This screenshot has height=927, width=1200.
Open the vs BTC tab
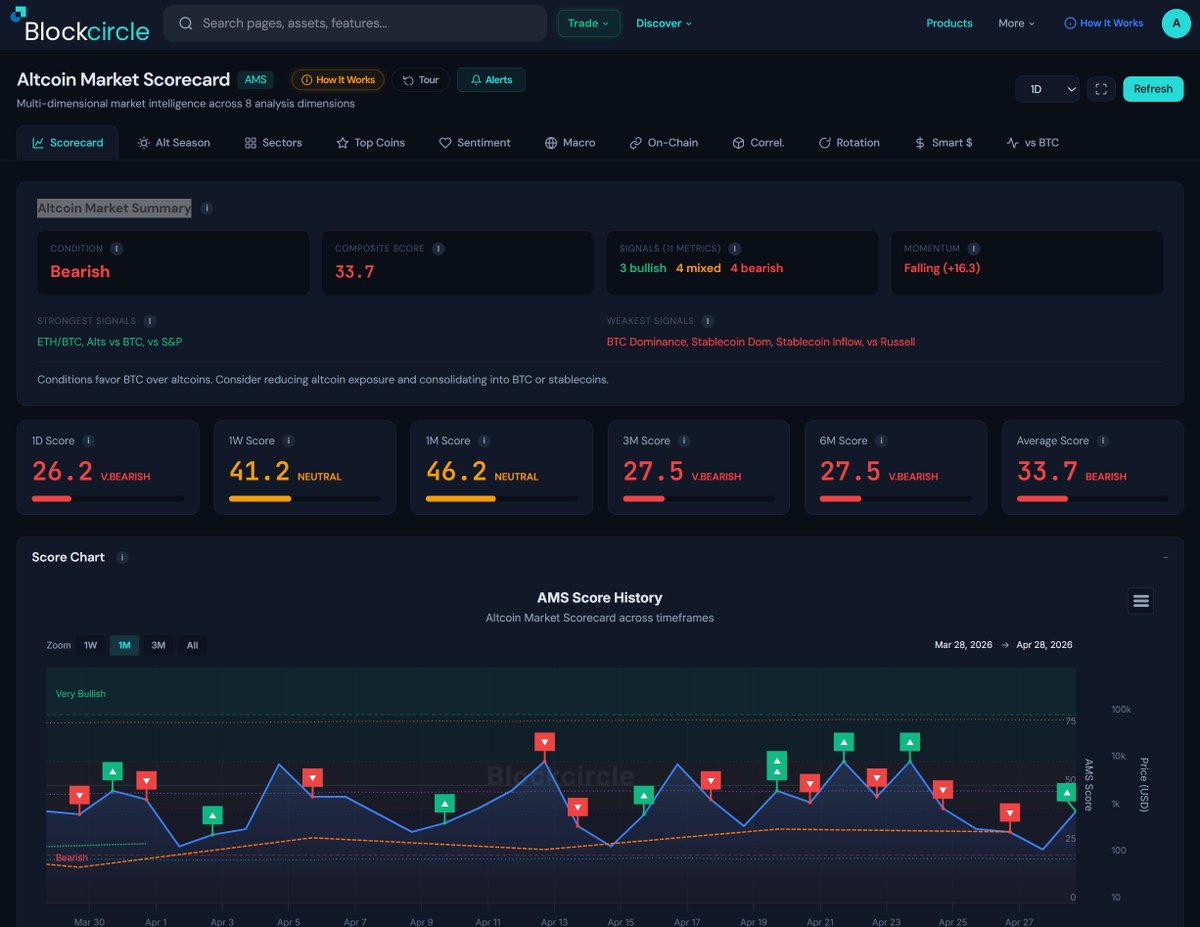(x=1032, y=143)
